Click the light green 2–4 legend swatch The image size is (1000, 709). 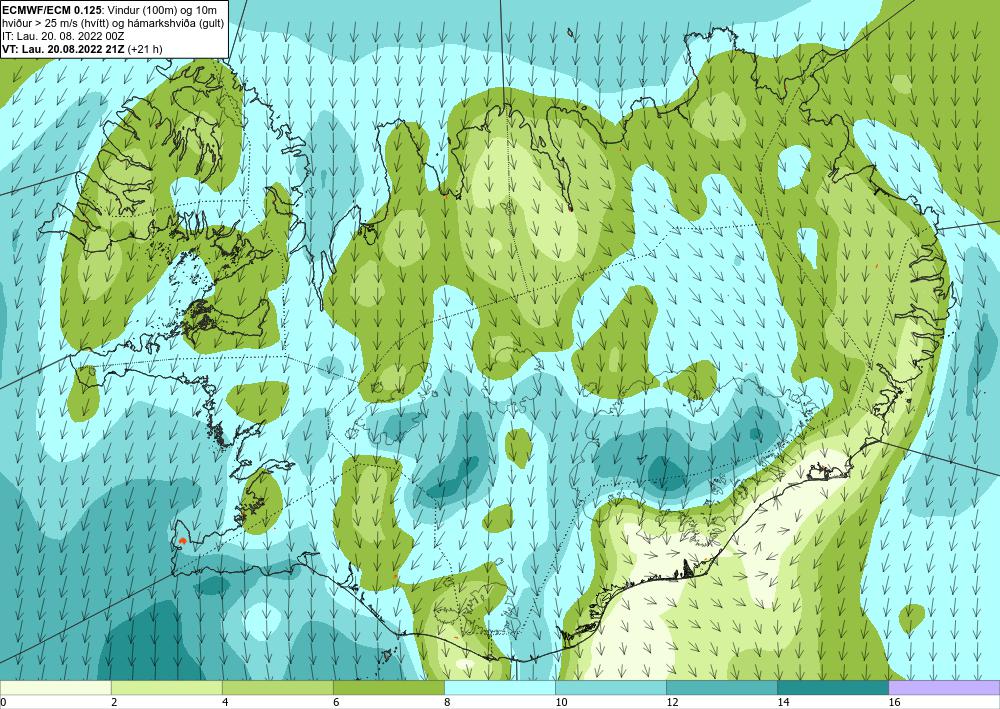166,687
